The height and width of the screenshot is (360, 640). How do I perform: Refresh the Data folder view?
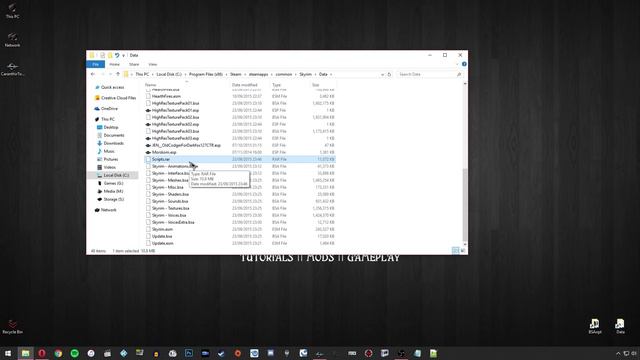[389, 74]
